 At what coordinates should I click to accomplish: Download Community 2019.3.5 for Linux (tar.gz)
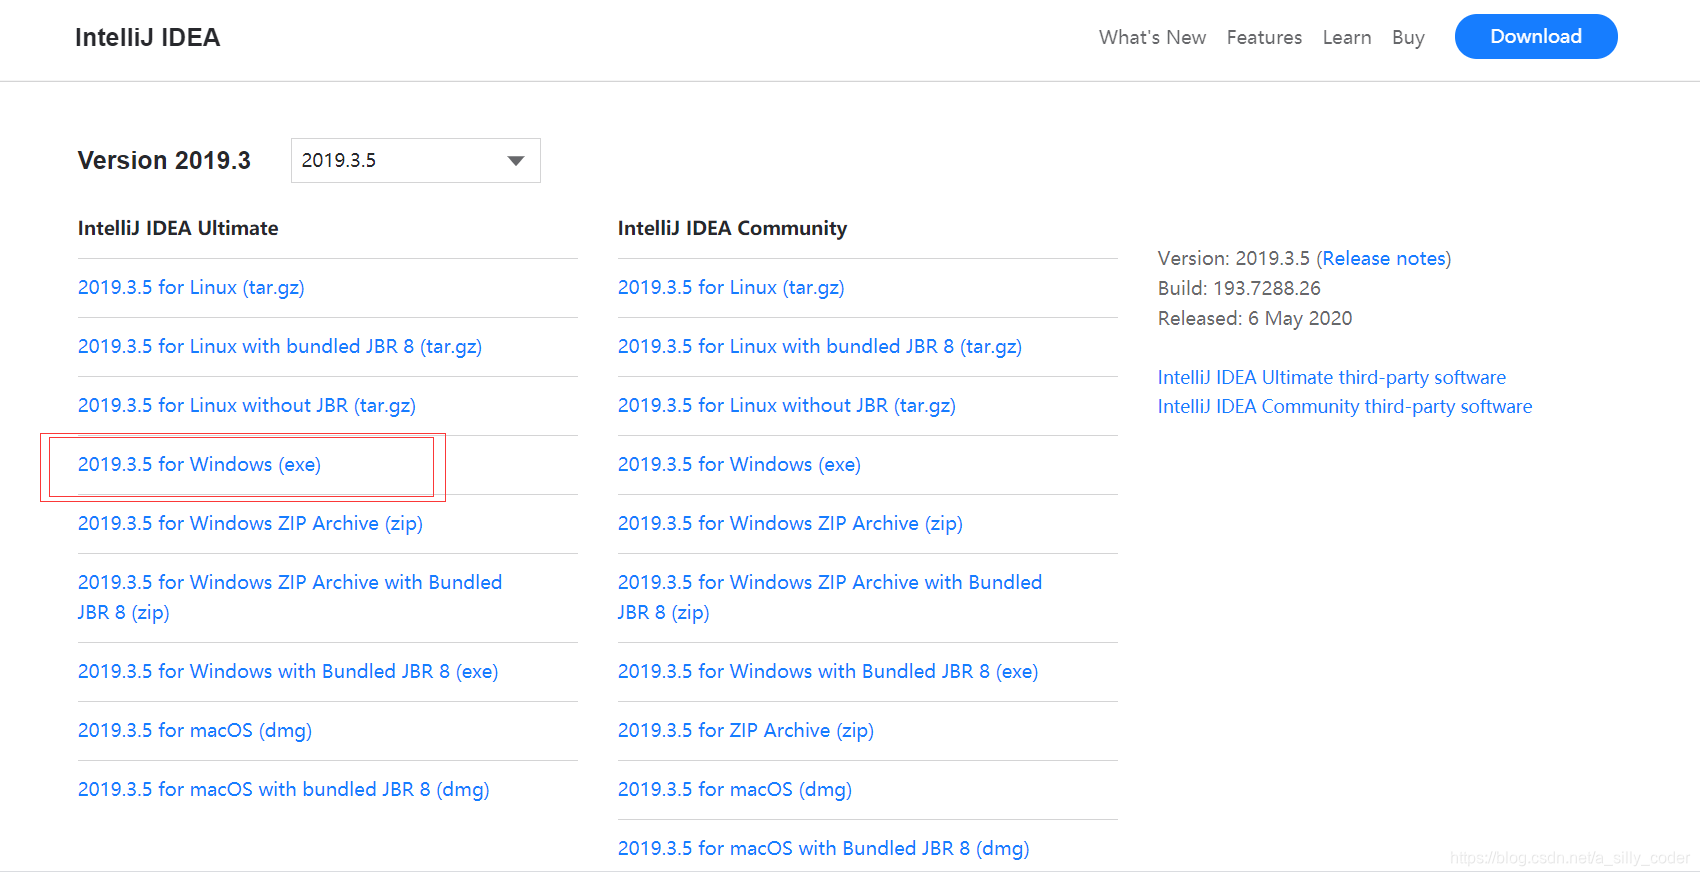click(731, 287)
